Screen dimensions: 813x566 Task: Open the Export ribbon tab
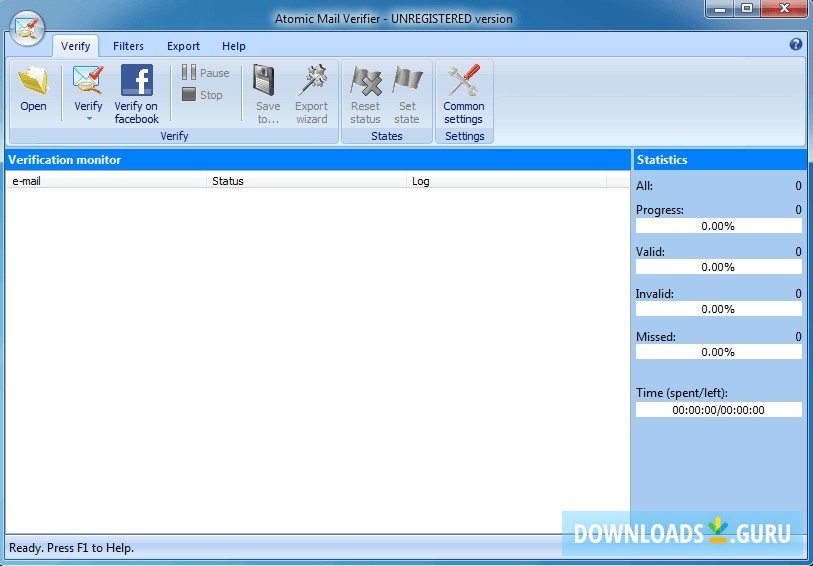point(184,46)
